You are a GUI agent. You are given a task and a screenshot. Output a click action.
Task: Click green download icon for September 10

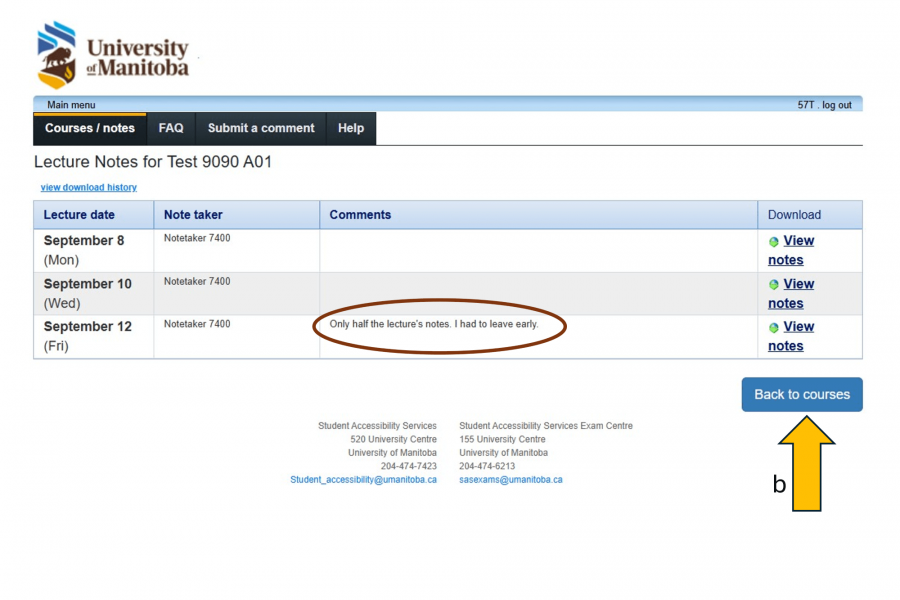(773, 285)
